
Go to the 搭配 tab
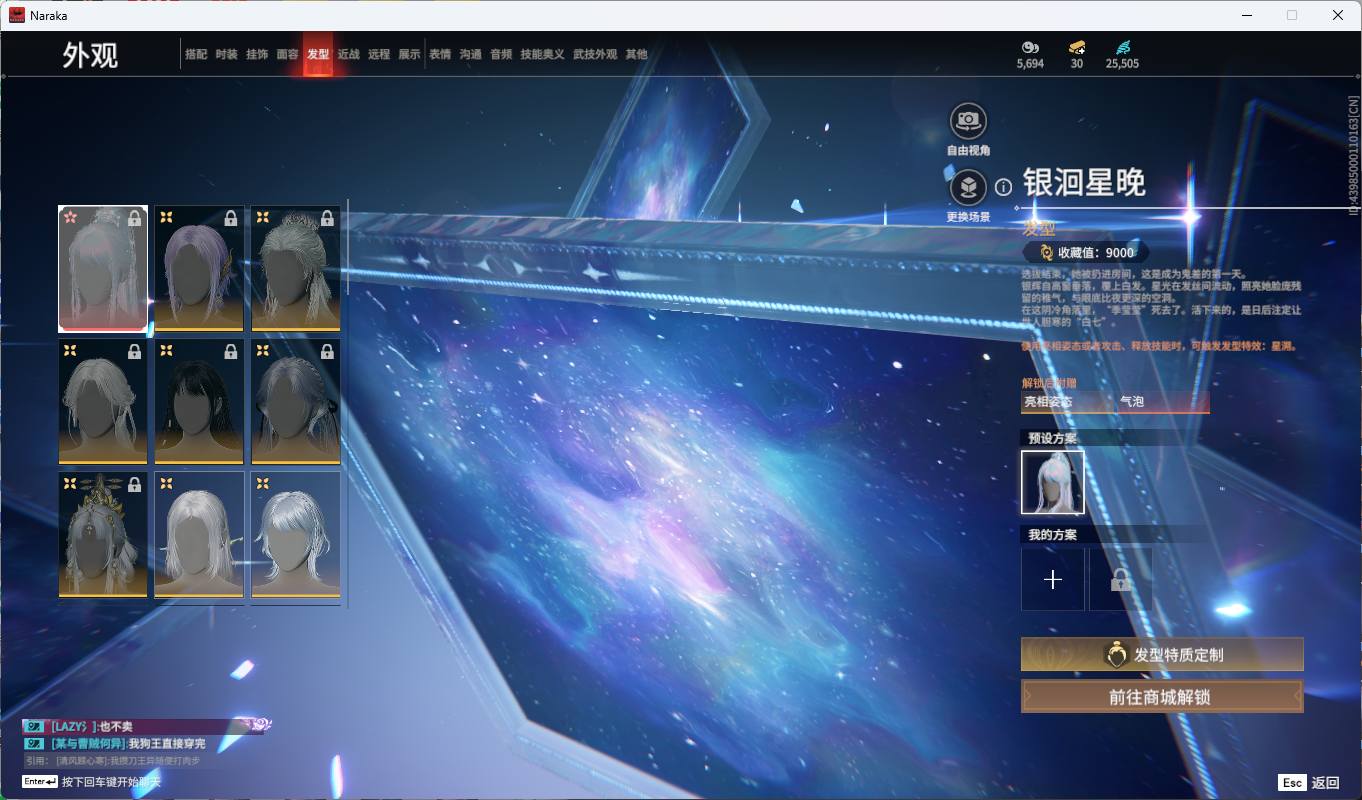196,55
